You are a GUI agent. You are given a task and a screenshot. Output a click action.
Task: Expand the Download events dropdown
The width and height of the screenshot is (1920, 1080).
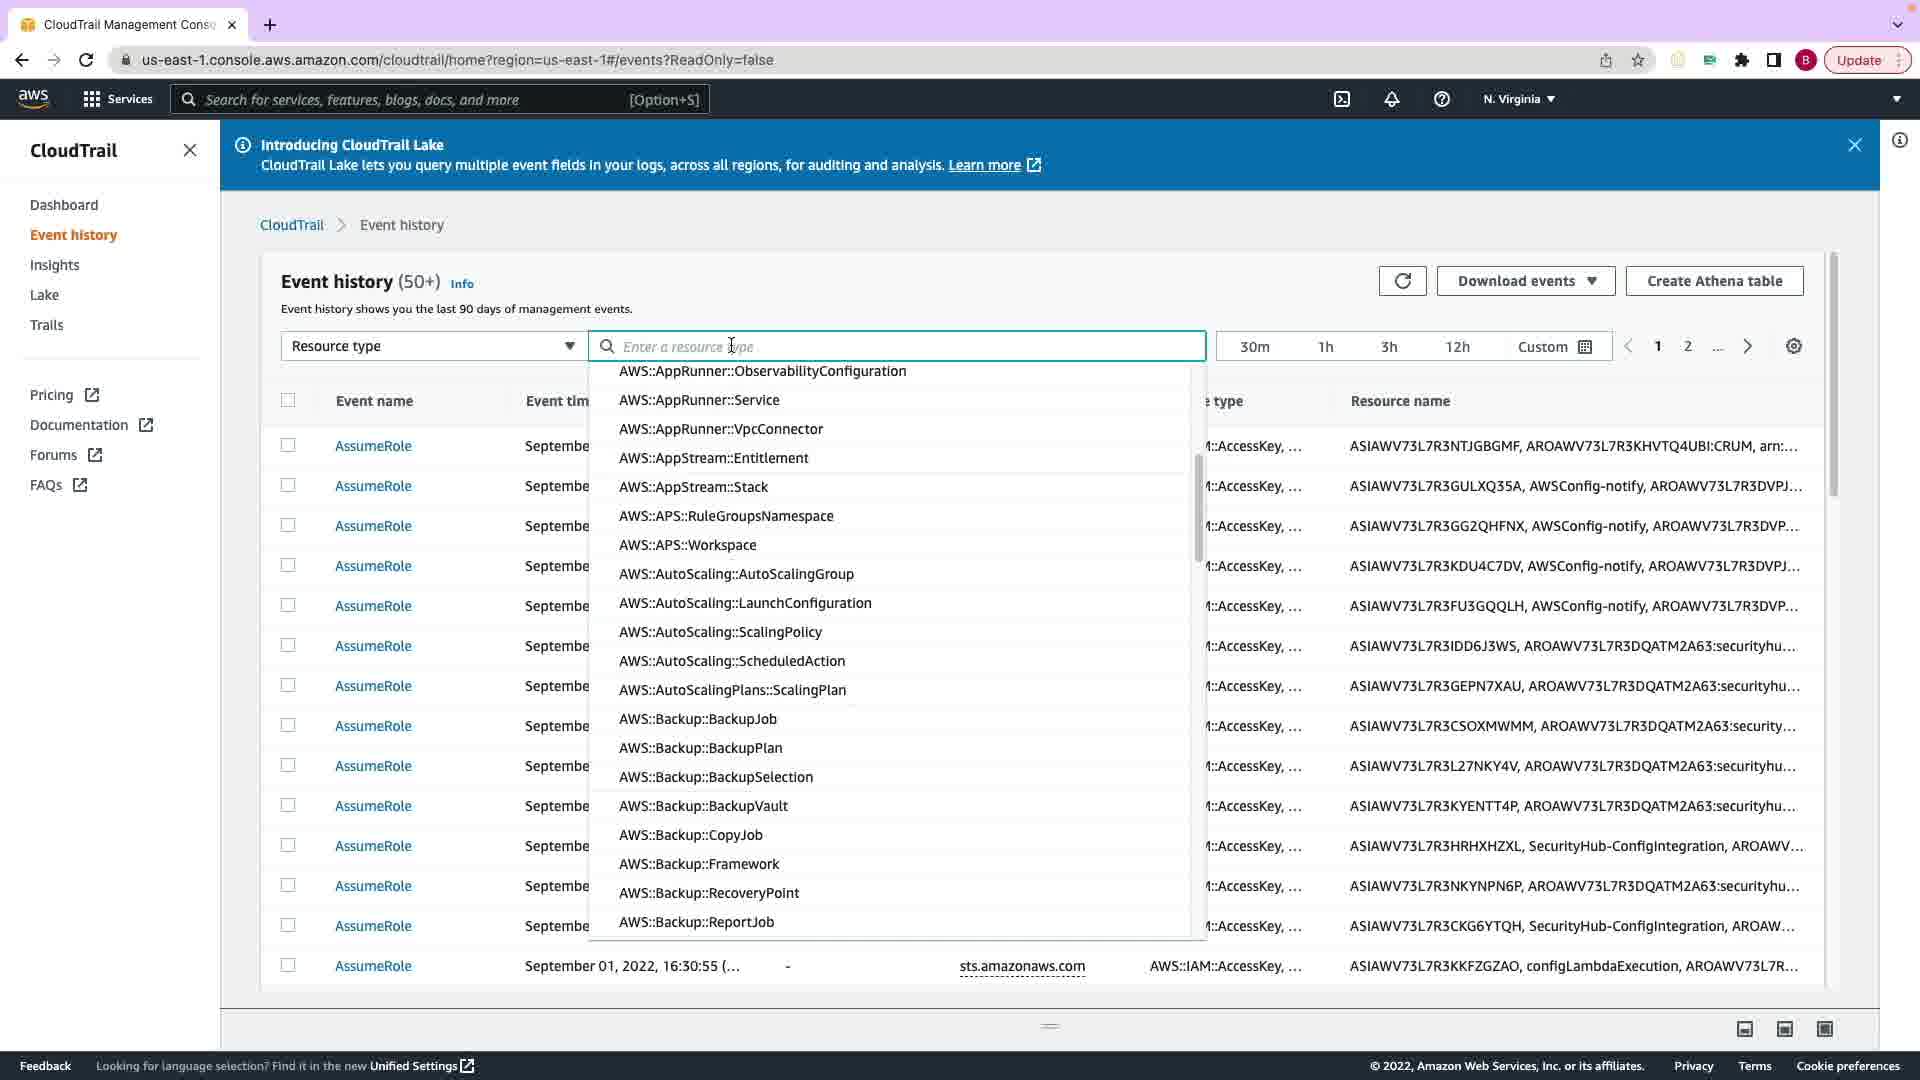pos(1525,281)
